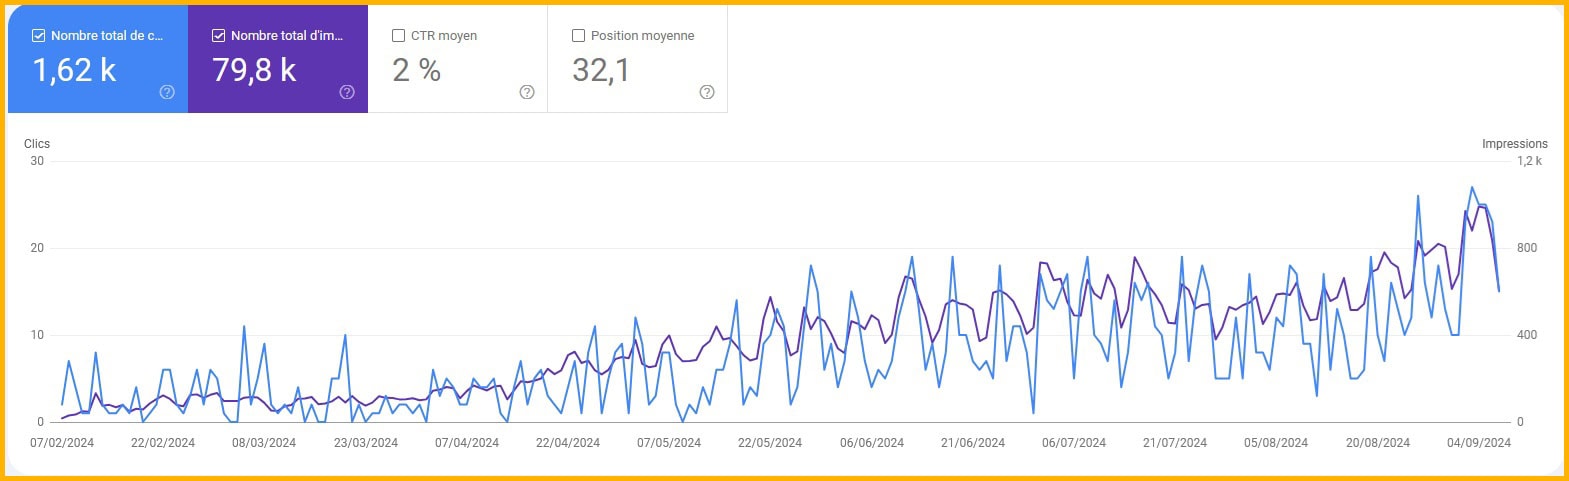Click the Impressions axis label
The width and height of the screenshot is (1569, 481).
tap(1514, 144)
